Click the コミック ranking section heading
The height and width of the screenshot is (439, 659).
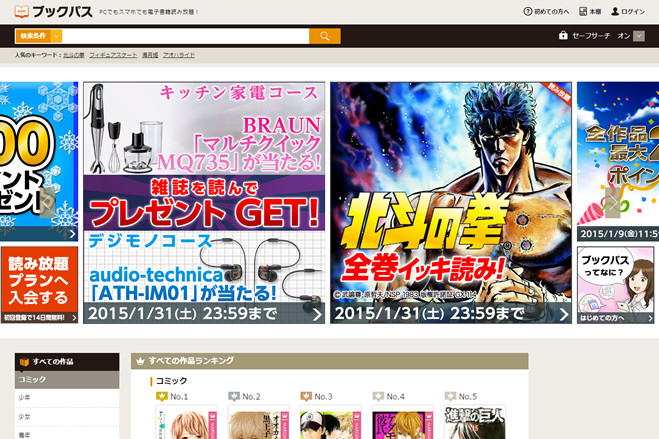click(x=171, y=381)
